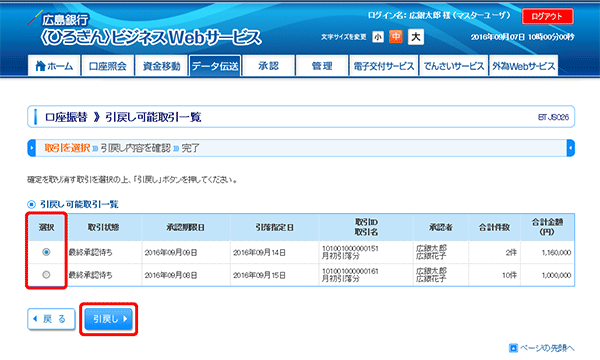Click screen ID BTJS026 text

[x=553, y=117]
